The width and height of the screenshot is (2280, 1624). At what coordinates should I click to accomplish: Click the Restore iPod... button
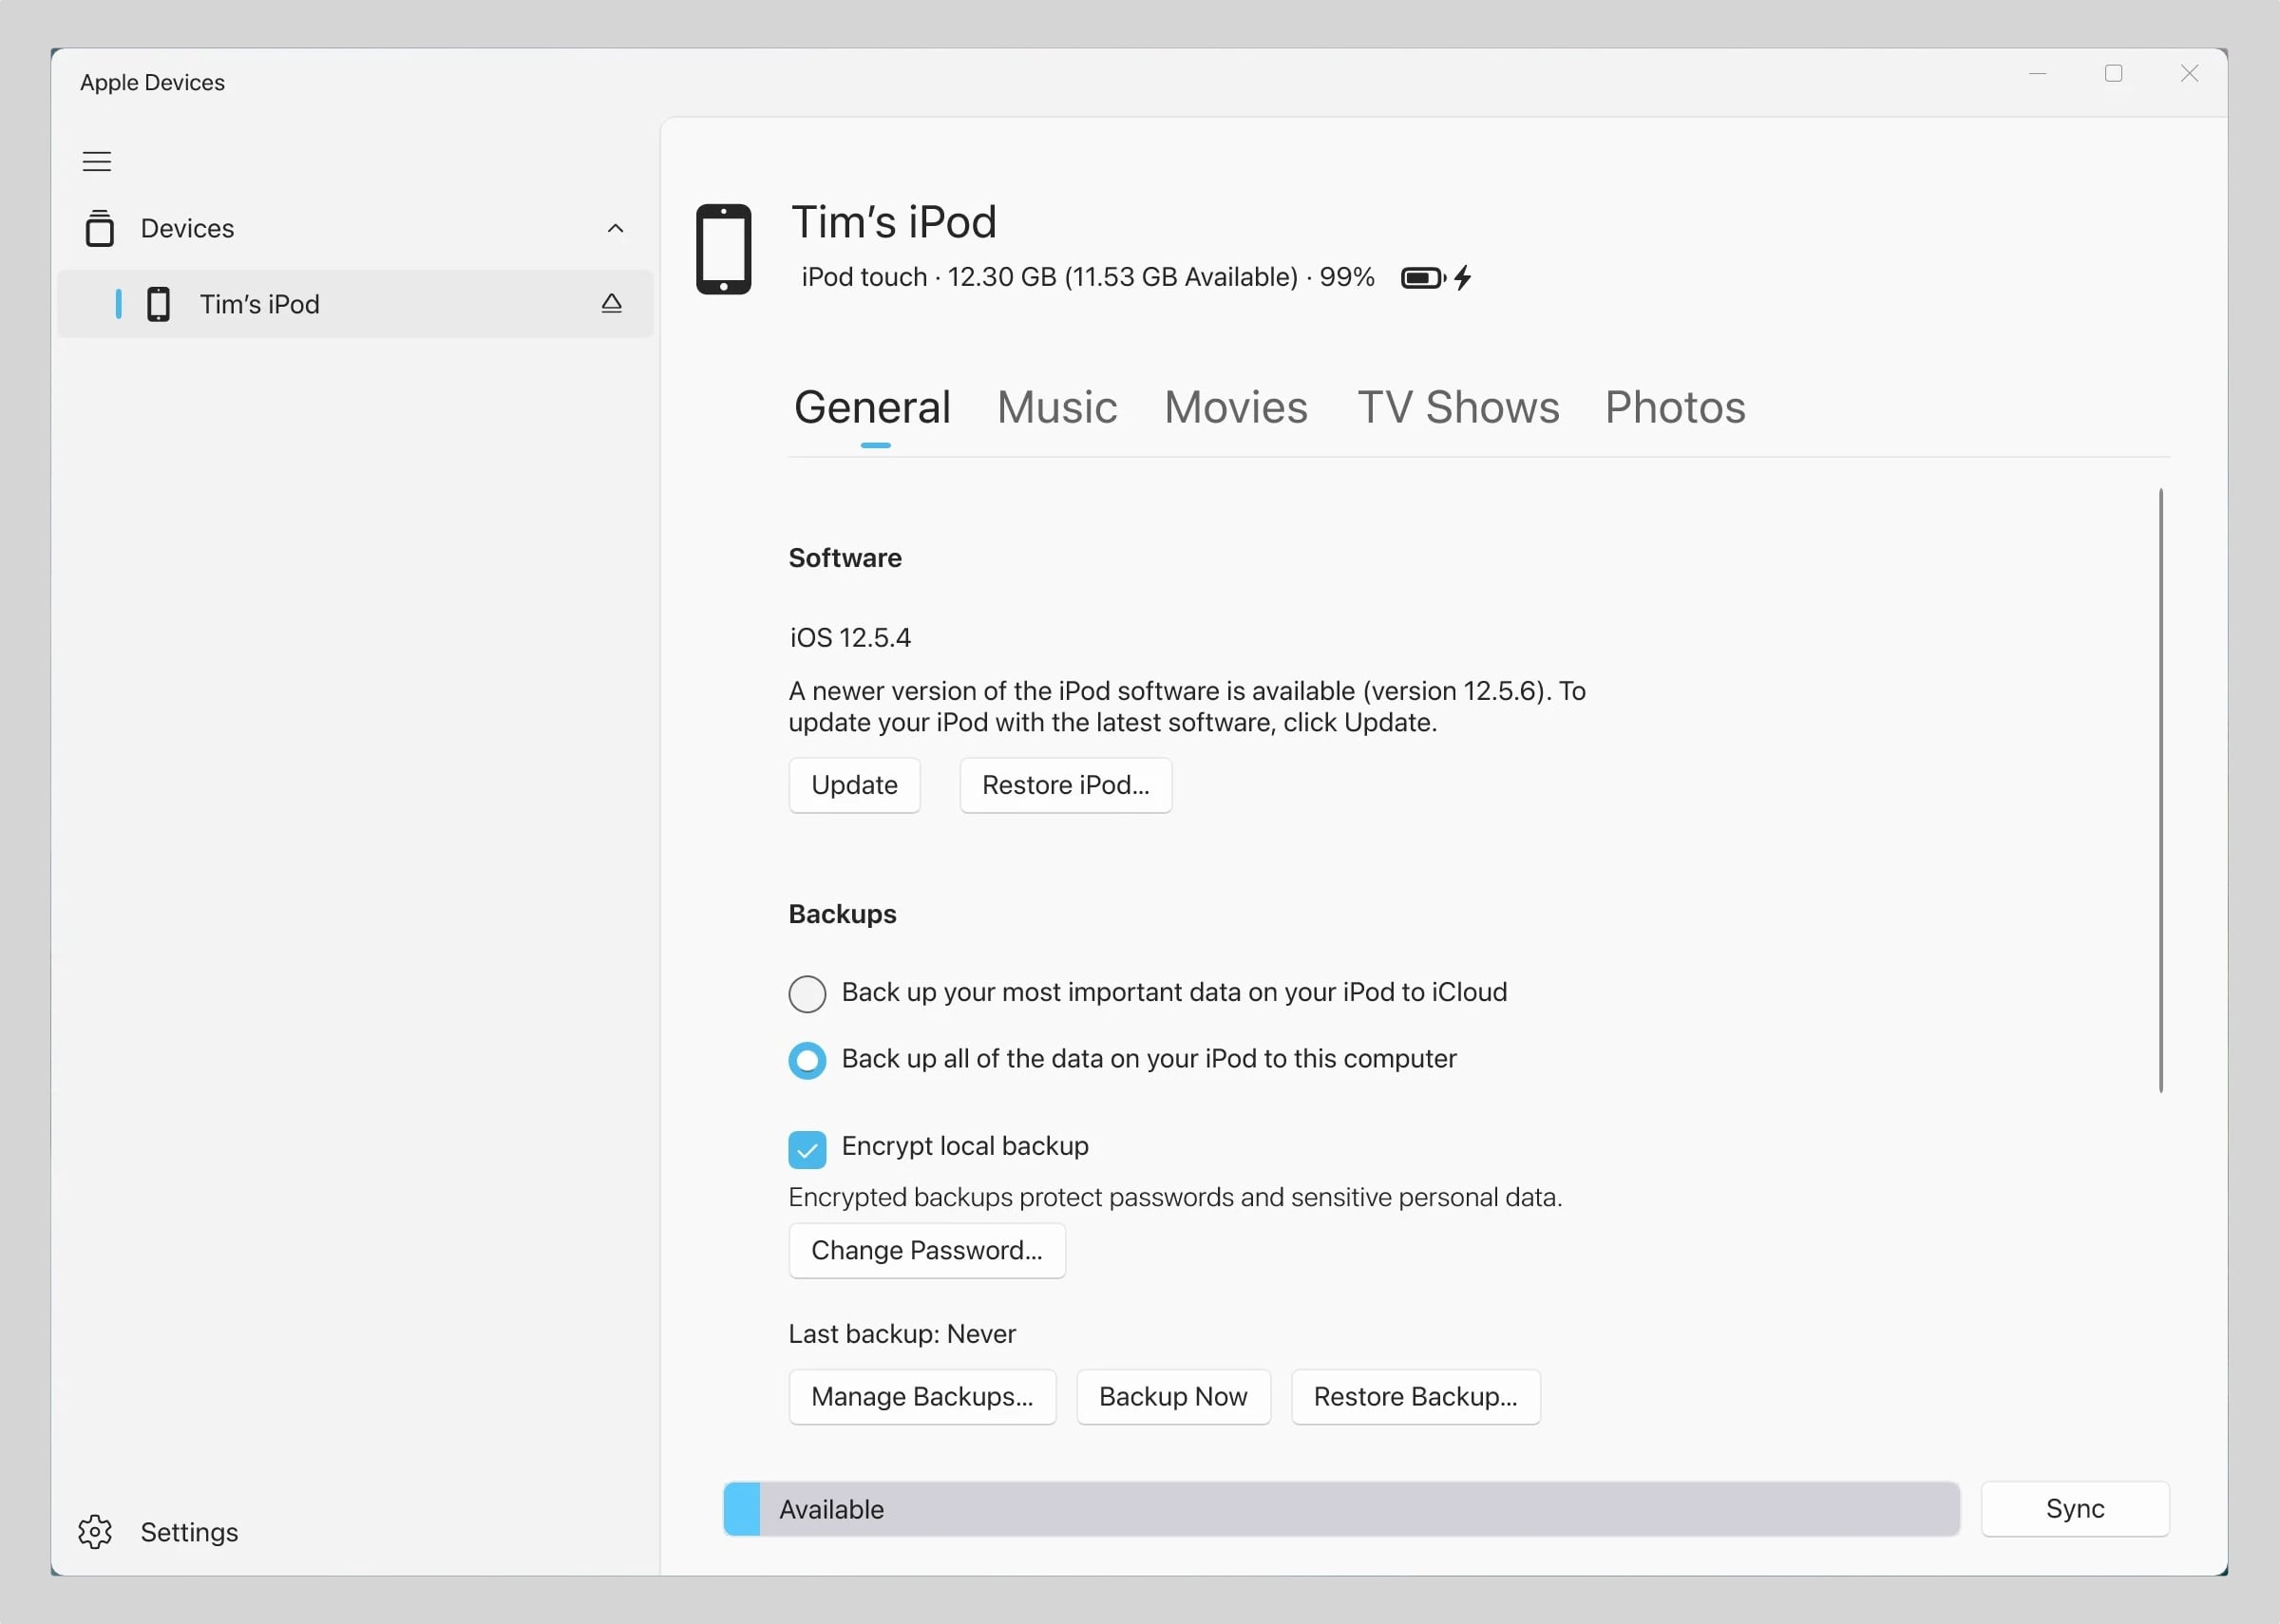point(1065,785)
